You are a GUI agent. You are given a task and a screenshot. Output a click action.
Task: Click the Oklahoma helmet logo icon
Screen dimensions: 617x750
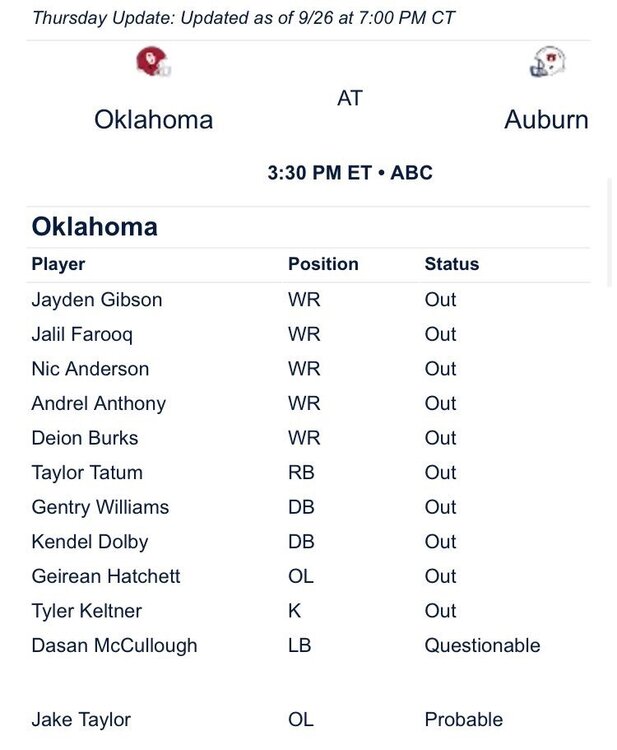pyautogui.click(x=153, y=63)
